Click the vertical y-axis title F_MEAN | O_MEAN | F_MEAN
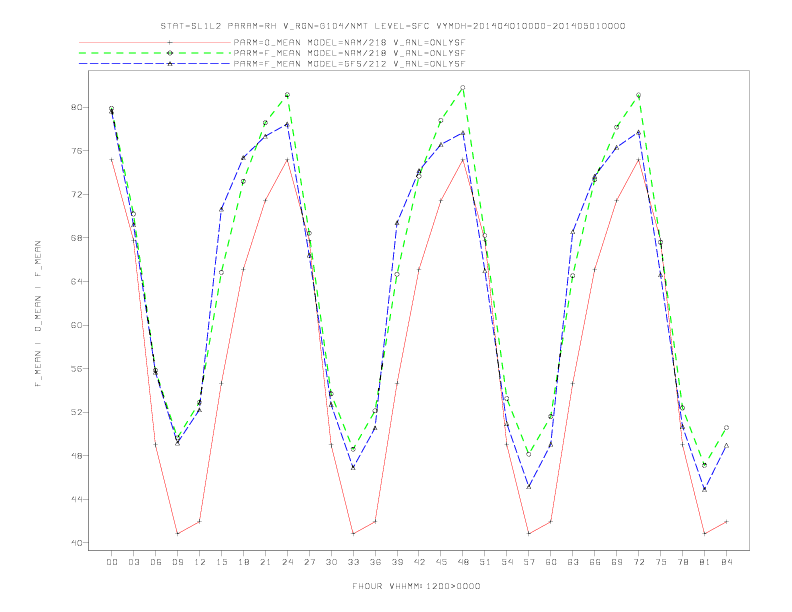Viewport: 792px width, 612px height. 38,314
